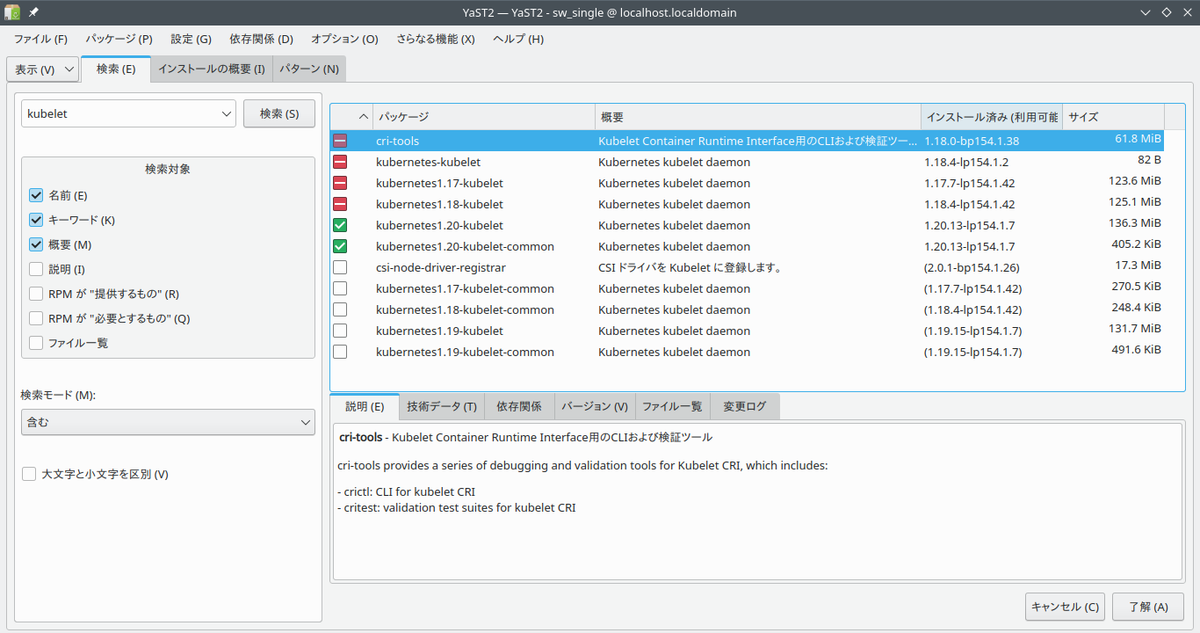Select the 技術データ (T) details tab
The width and height of the screenshot is (1200, 633).
[x=442, y=407]
